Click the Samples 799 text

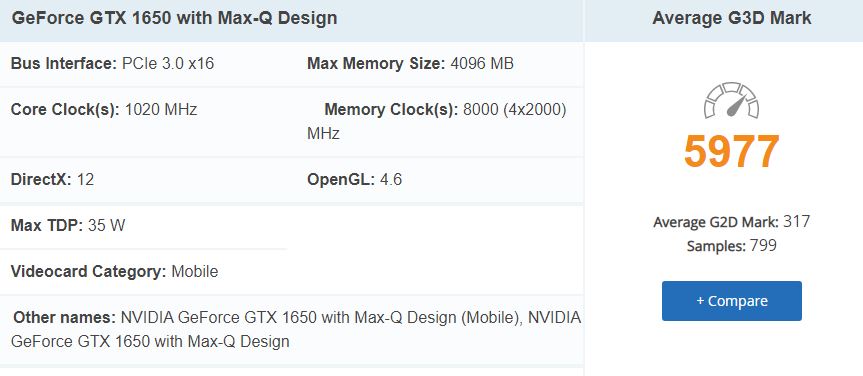[731, 246]
